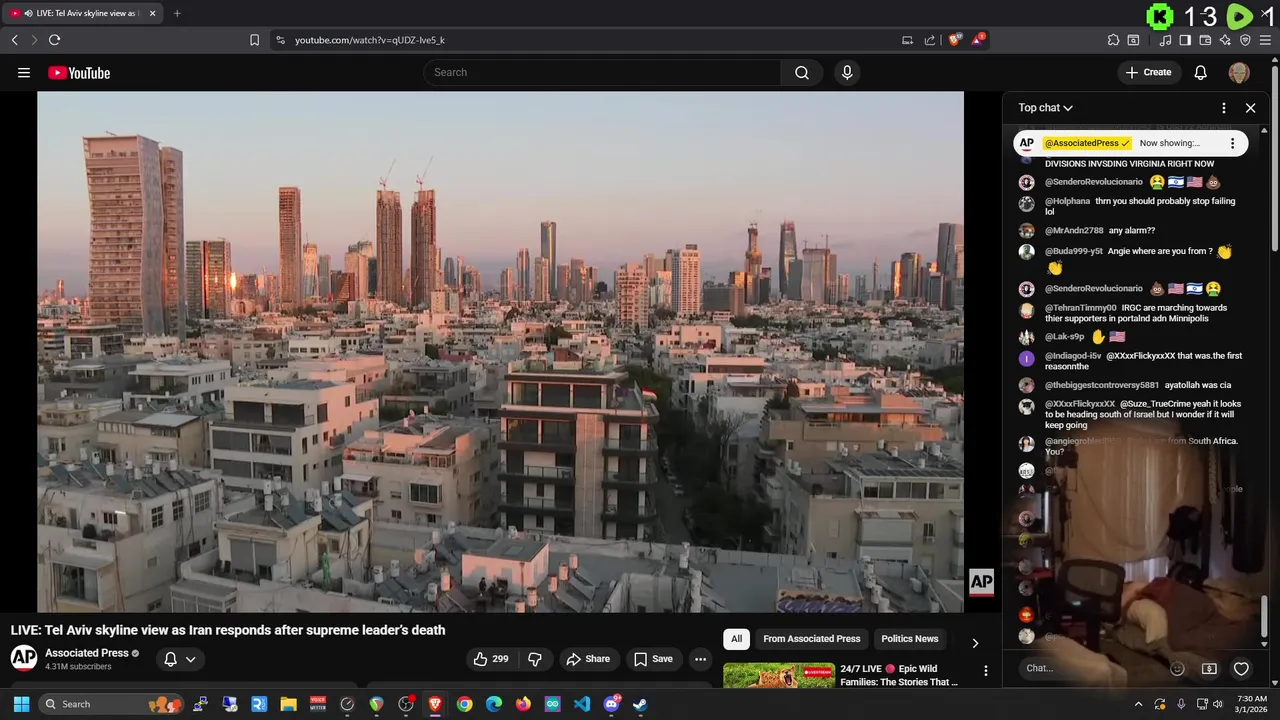Open Top chat options three-dot menu

(1224, 108)
